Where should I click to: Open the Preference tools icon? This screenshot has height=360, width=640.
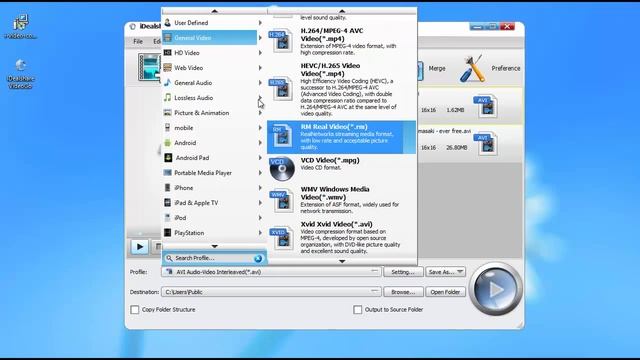click(473, 69)
